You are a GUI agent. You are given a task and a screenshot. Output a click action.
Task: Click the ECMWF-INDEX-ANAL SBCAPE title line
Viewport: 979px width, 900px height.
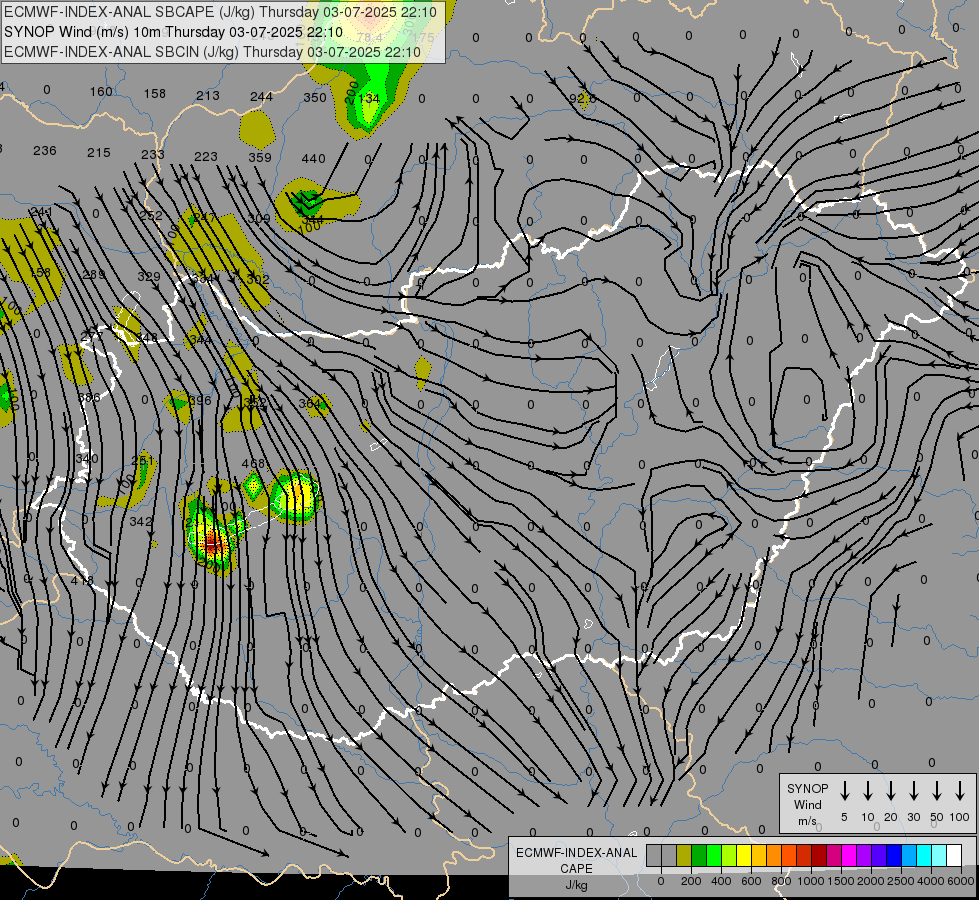coord(221,12)
